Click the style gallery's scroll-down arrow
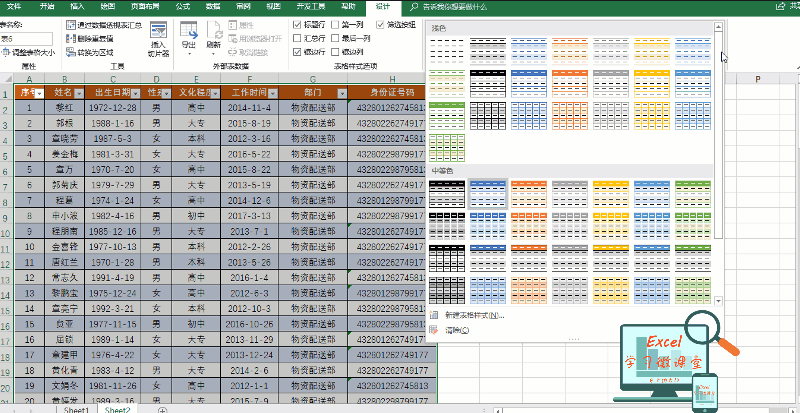The height and width of the screenshot is (413, 800). click(718, 301)
